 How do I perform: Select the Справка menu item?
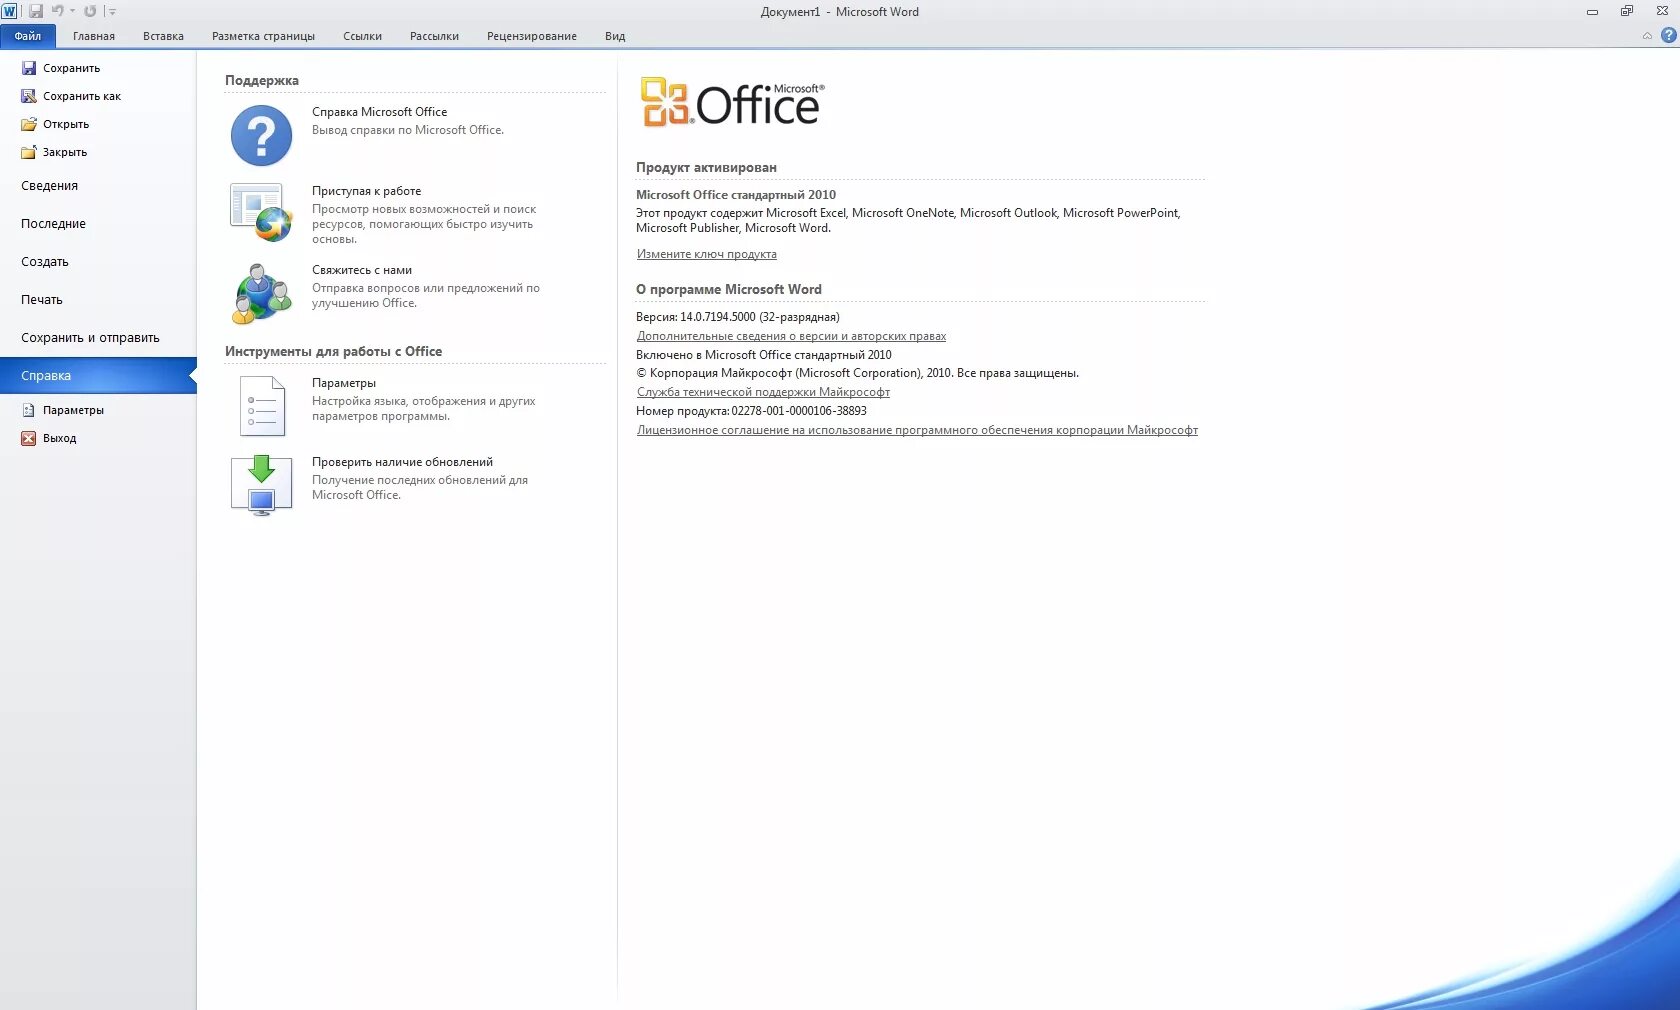click(98, 376)
